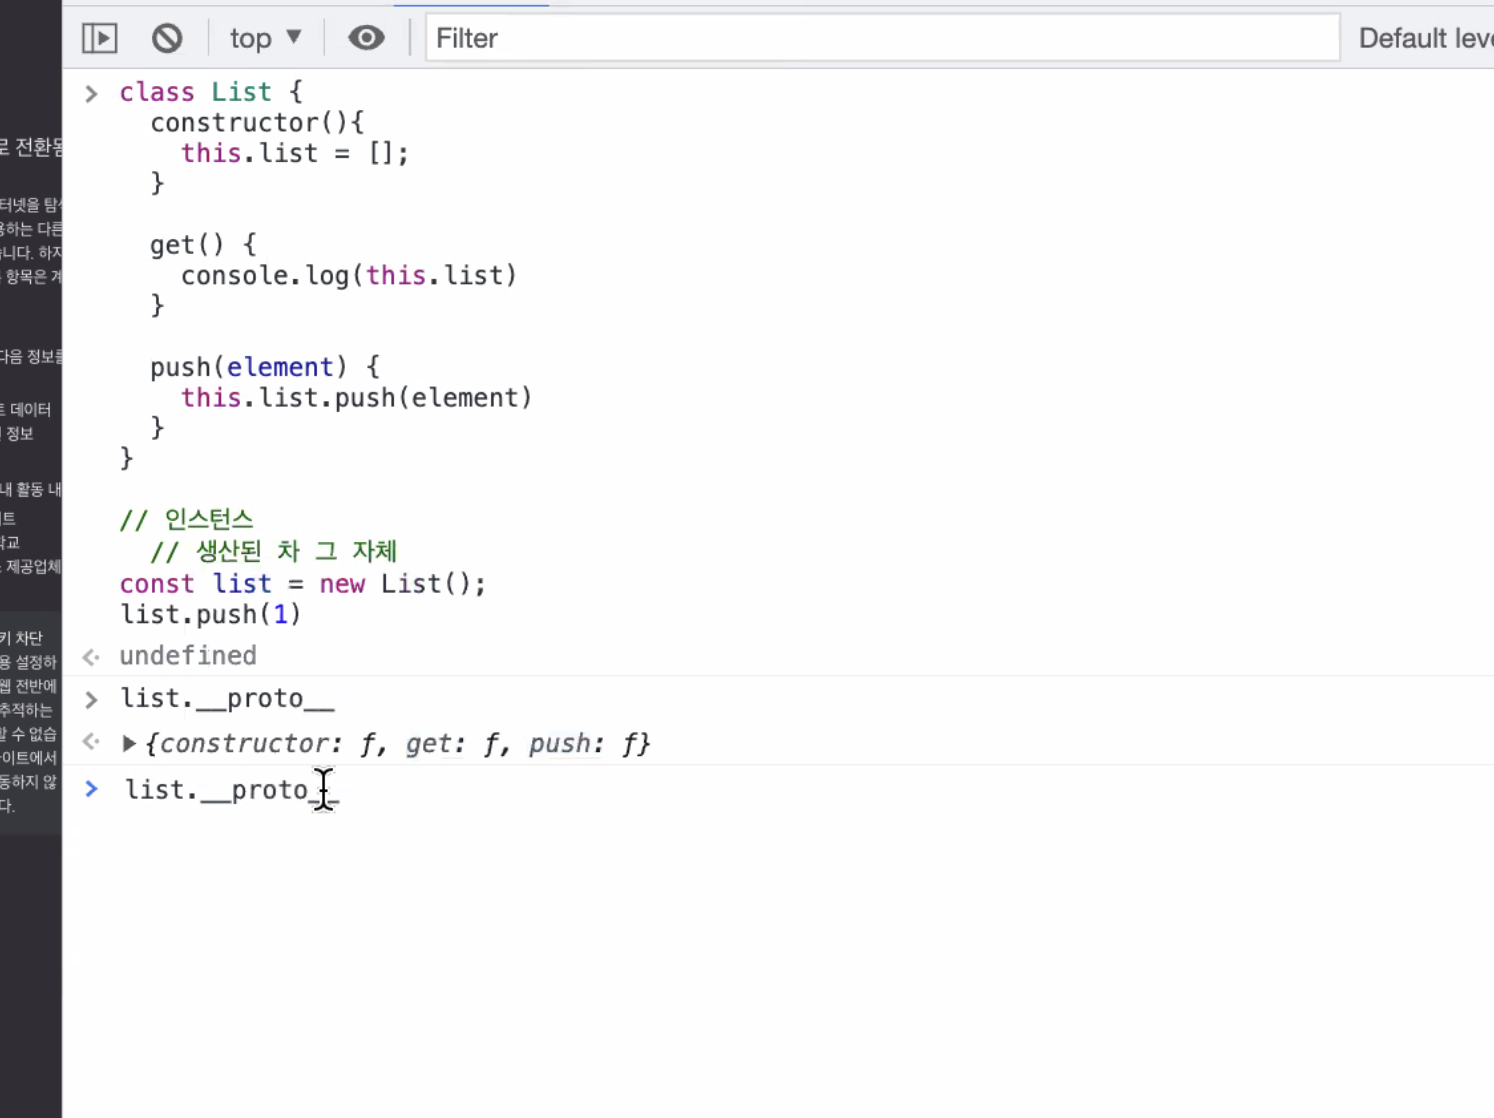Place the cursor in the console prompt 'list.__proto_'

pos(232,790)
